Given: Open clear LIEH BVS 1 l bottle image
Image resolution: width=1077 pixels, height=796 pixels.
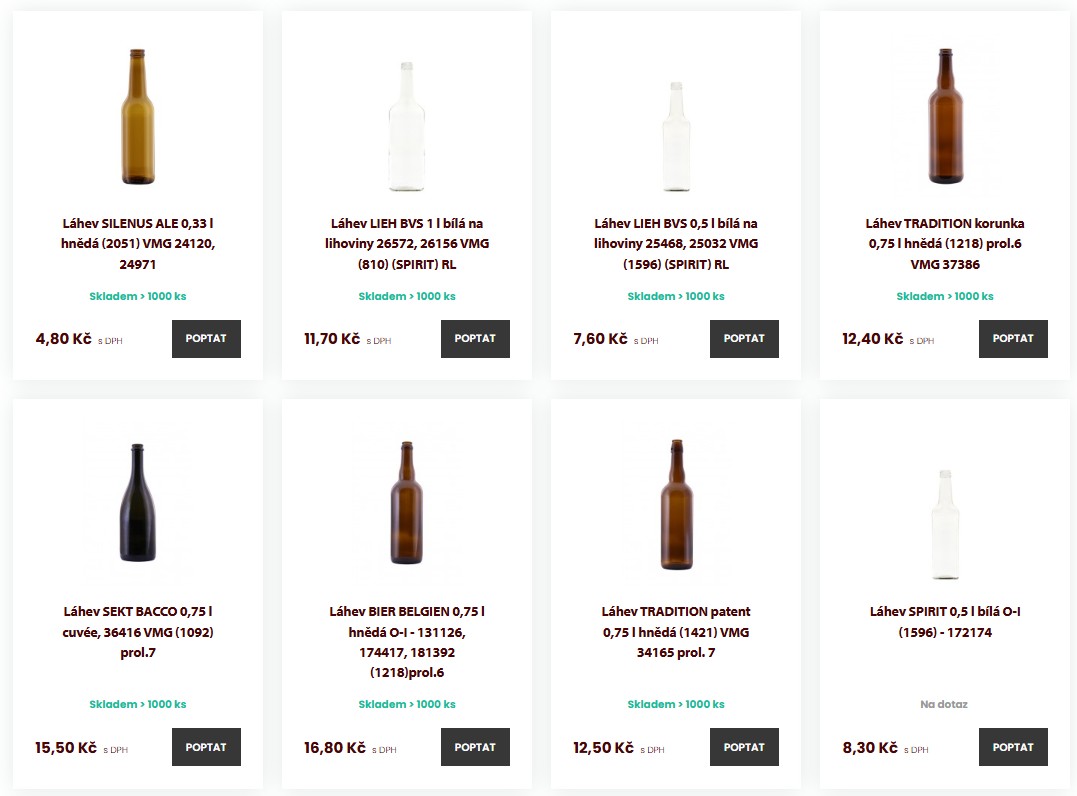Looking at the screenshot, I should tap(407, 127).
